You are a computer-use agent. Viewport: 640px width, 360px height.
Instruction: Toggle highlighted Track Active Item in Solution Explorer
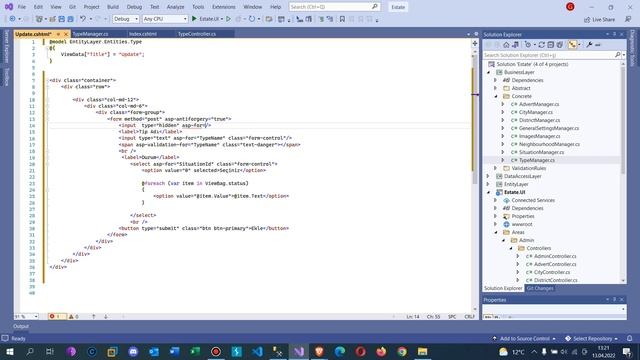572,45
